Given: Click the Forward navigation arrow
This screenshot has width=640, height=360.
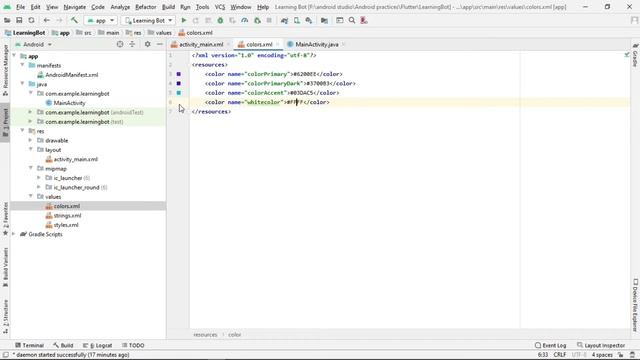Looking at the screenshot, I should [x=59, y=20].
